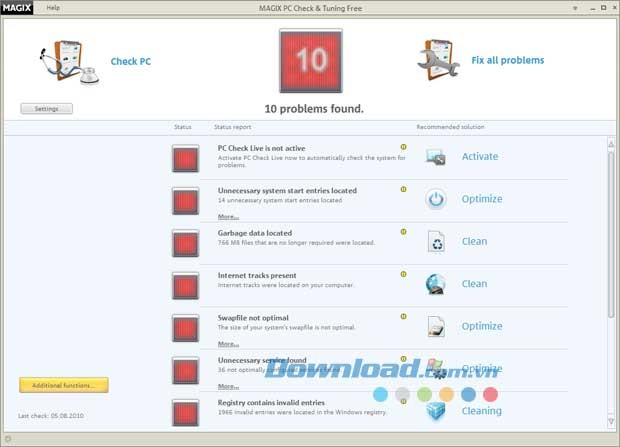Click Clean for Internet tracks present
Image resolution: width=620 pixels, height=447 pixels.
[474, 284]
